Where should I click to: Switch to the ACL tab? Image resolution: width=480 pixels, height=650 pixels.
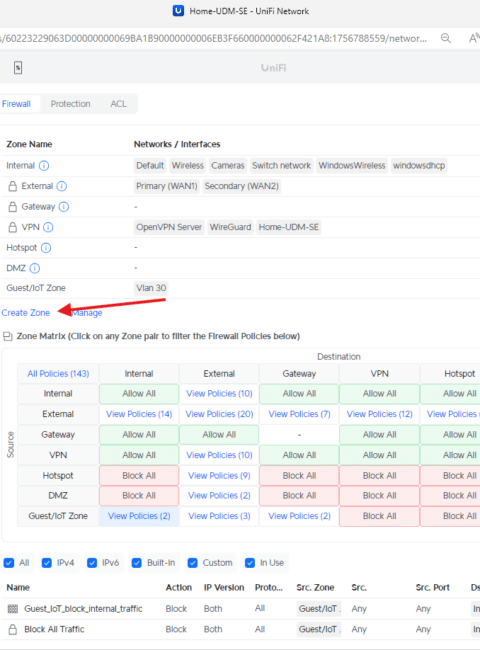click(x=119, y=104)
